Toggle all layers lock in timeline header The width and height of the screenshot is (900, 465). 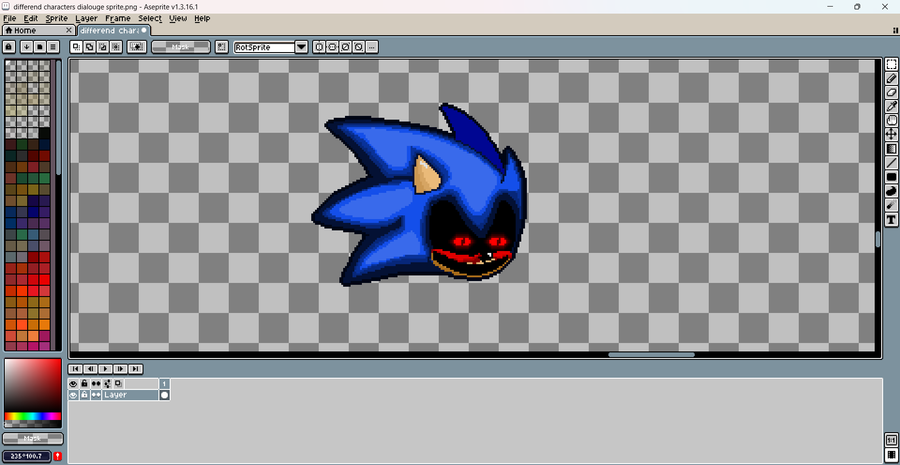pyautogui.click(x=84, y=383)
